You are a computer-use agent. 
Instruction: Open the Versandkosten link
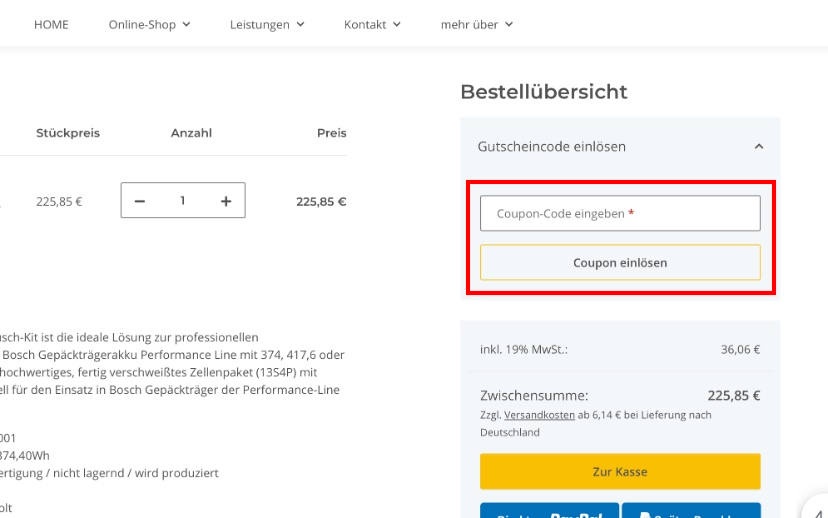tap(539, 415)
